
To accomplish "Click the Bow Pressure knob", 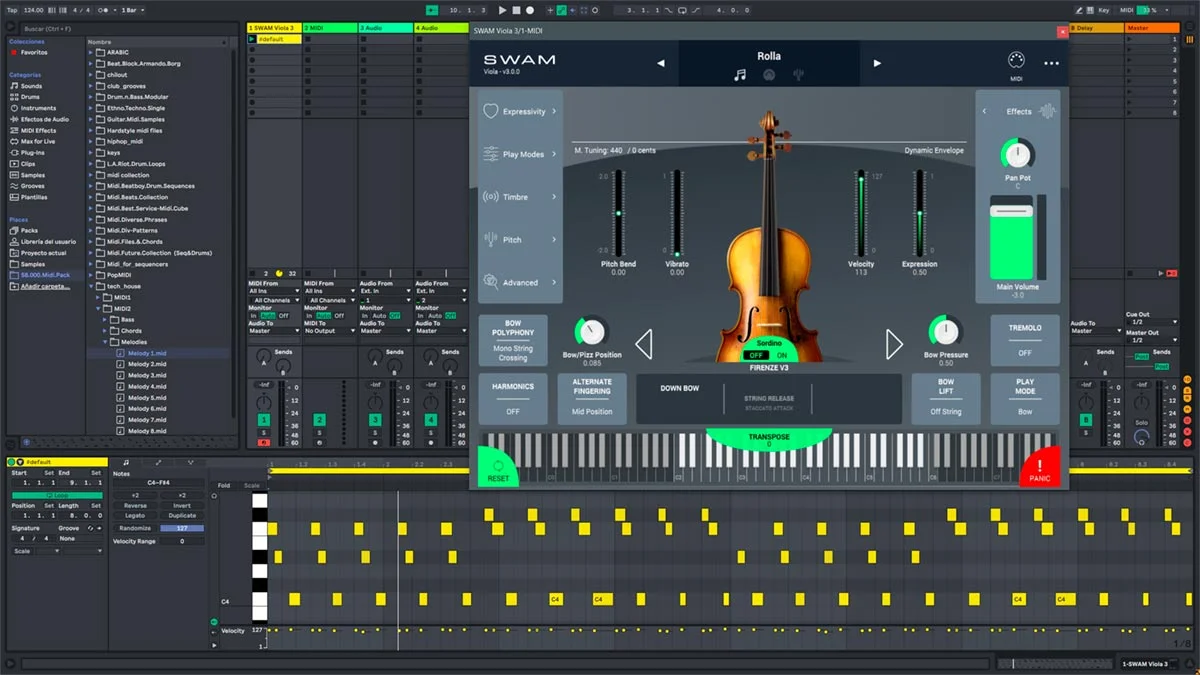I will pos(944,331).
